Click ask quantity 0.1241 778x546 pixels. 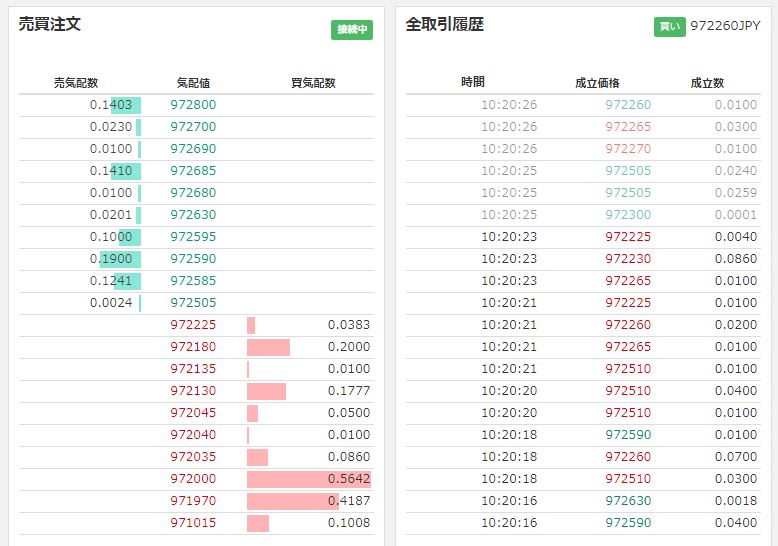pyautogui.click(x=111, y=281)
